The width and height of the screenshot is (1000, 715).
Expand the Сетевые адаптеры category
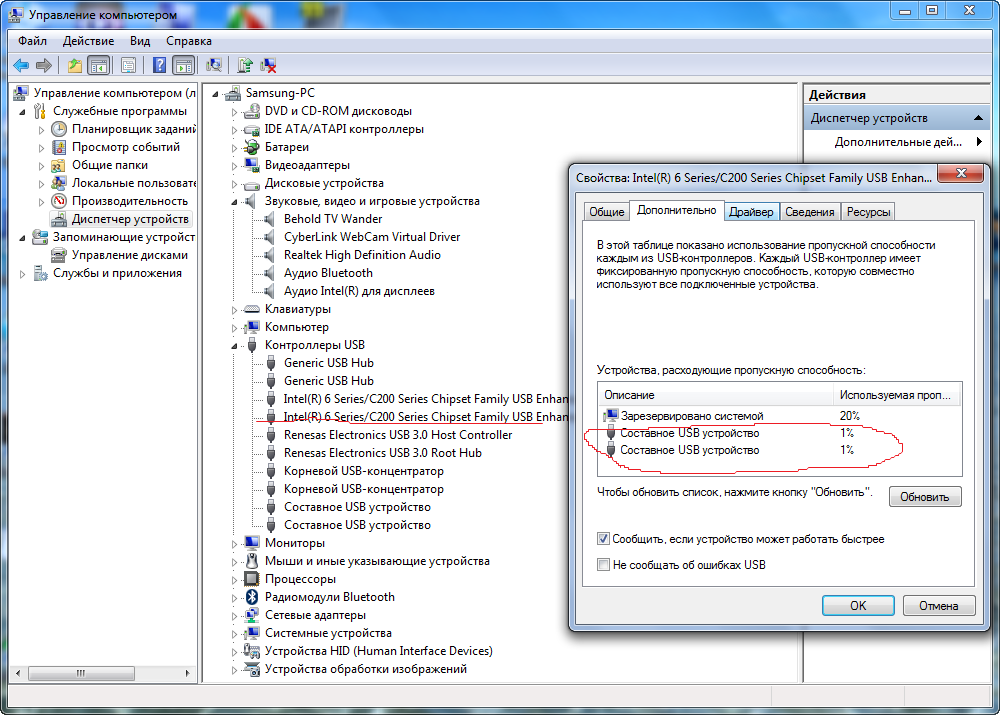[235, 616]
